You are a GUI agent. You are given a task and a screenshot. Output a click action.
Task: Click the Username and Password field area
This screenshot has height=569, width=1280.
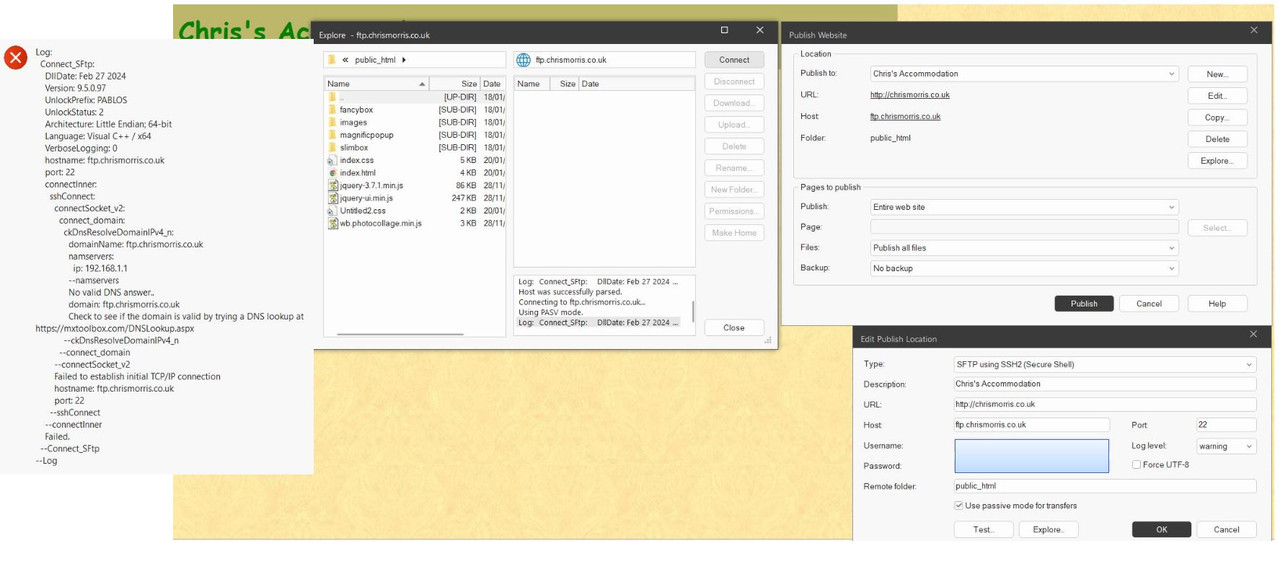tap(1032, 456)
